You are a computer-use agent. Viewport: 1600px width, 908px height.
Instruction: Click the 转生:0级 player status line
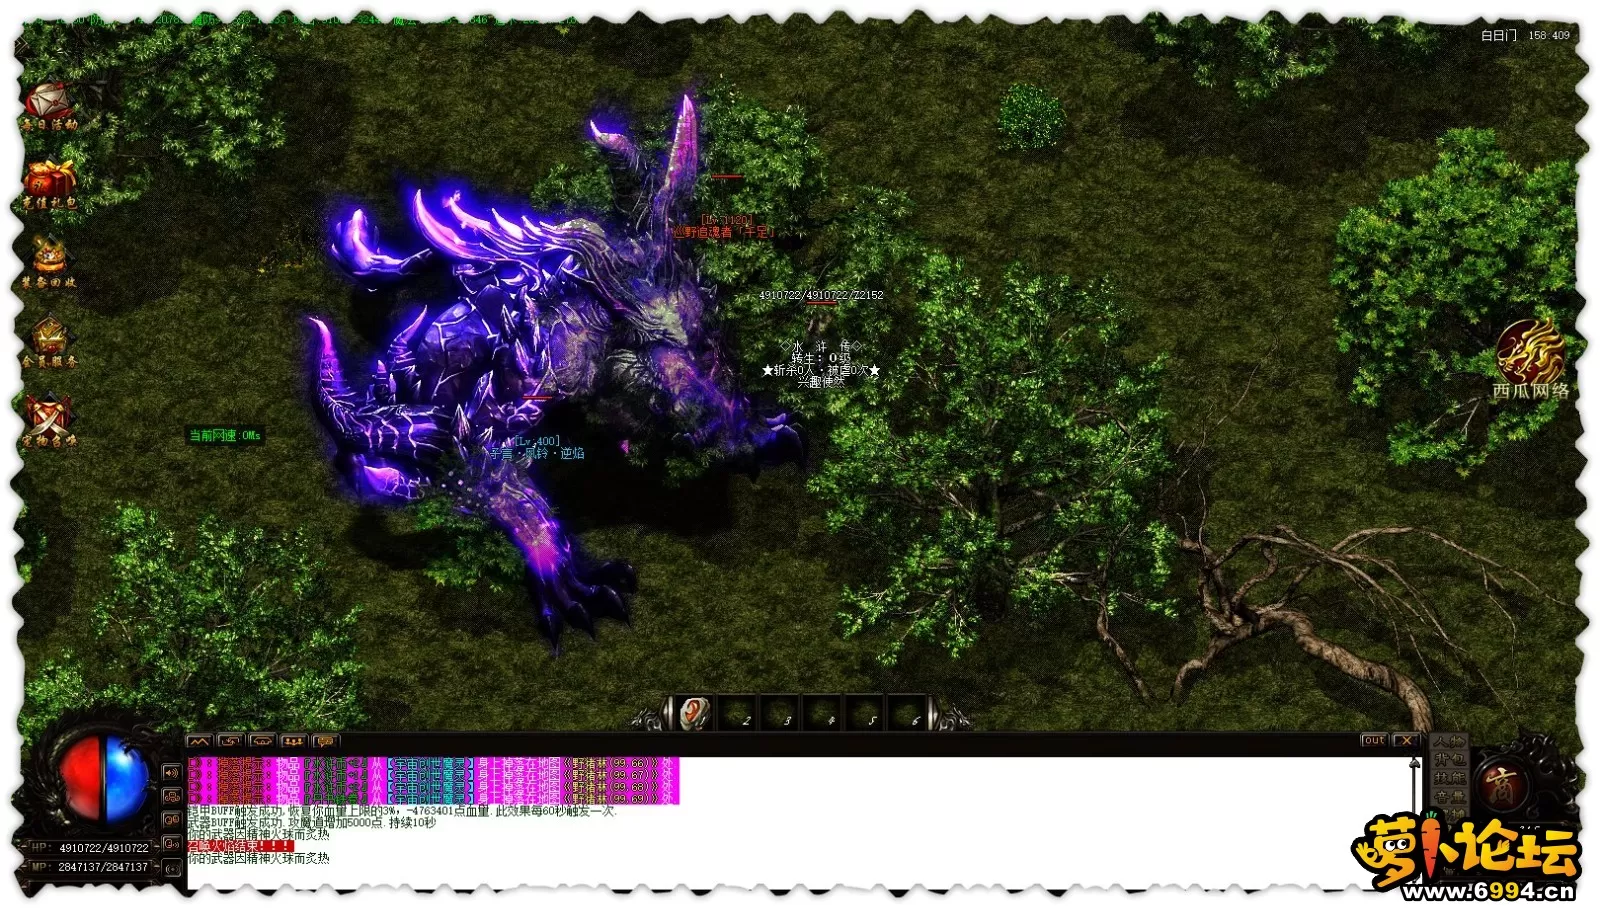click(821, 358)
